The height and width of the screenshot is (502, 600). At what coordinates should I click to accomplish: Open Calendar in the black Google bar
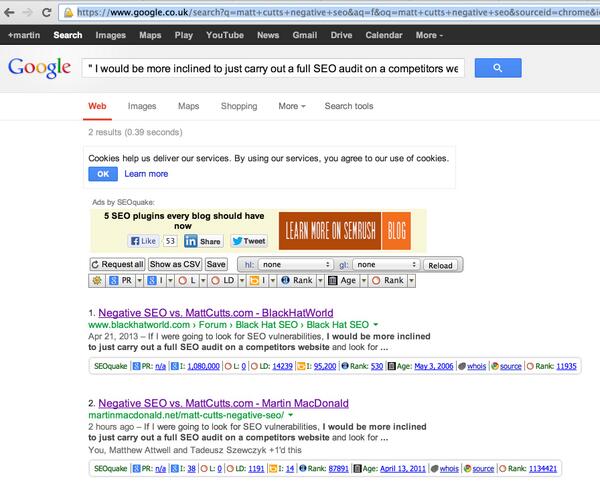click(x=384, y=35)
